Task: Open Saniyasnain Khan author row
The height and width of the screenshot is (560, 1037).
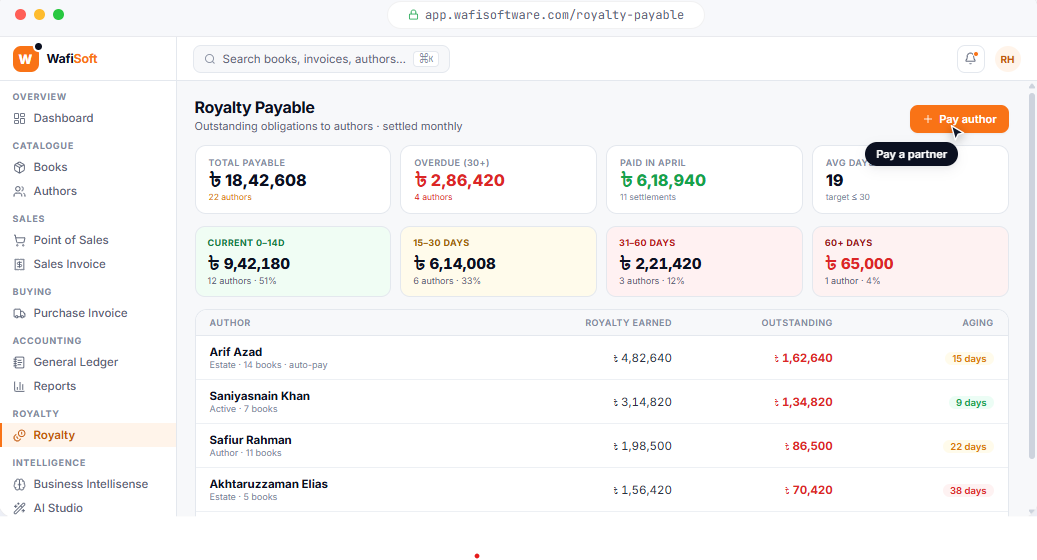Action: pos(602,402)
